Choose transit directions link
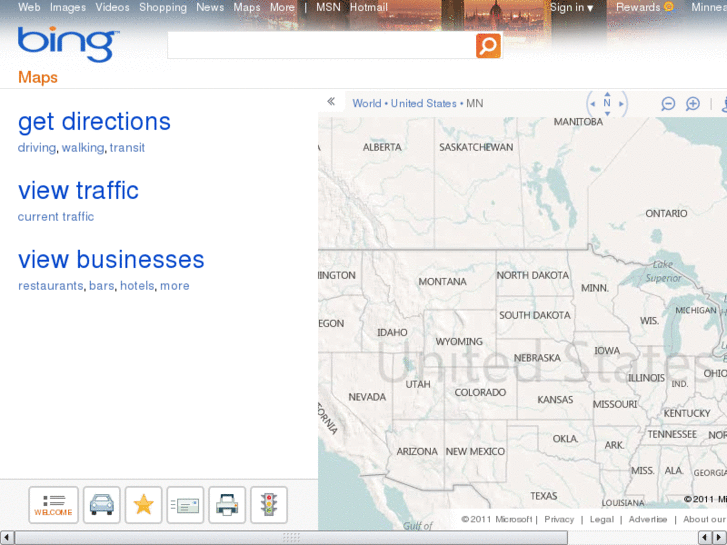 128,147
